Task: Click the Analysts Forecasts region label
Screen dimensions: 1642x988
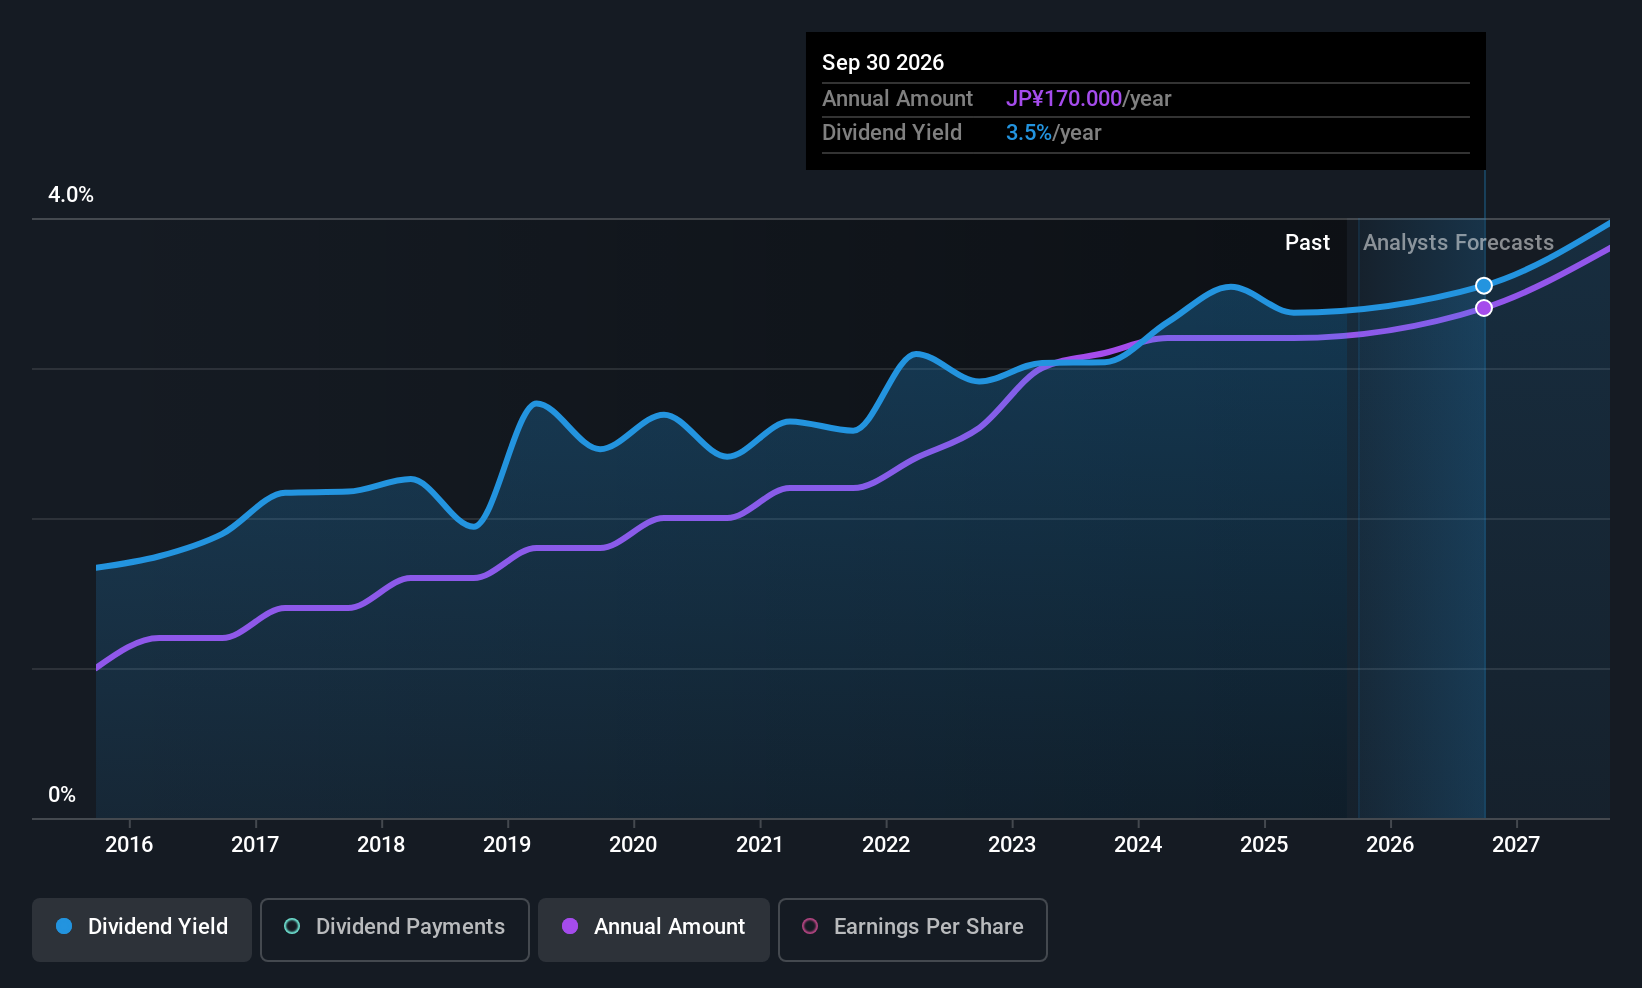Action: click(x=1458, y=243)
